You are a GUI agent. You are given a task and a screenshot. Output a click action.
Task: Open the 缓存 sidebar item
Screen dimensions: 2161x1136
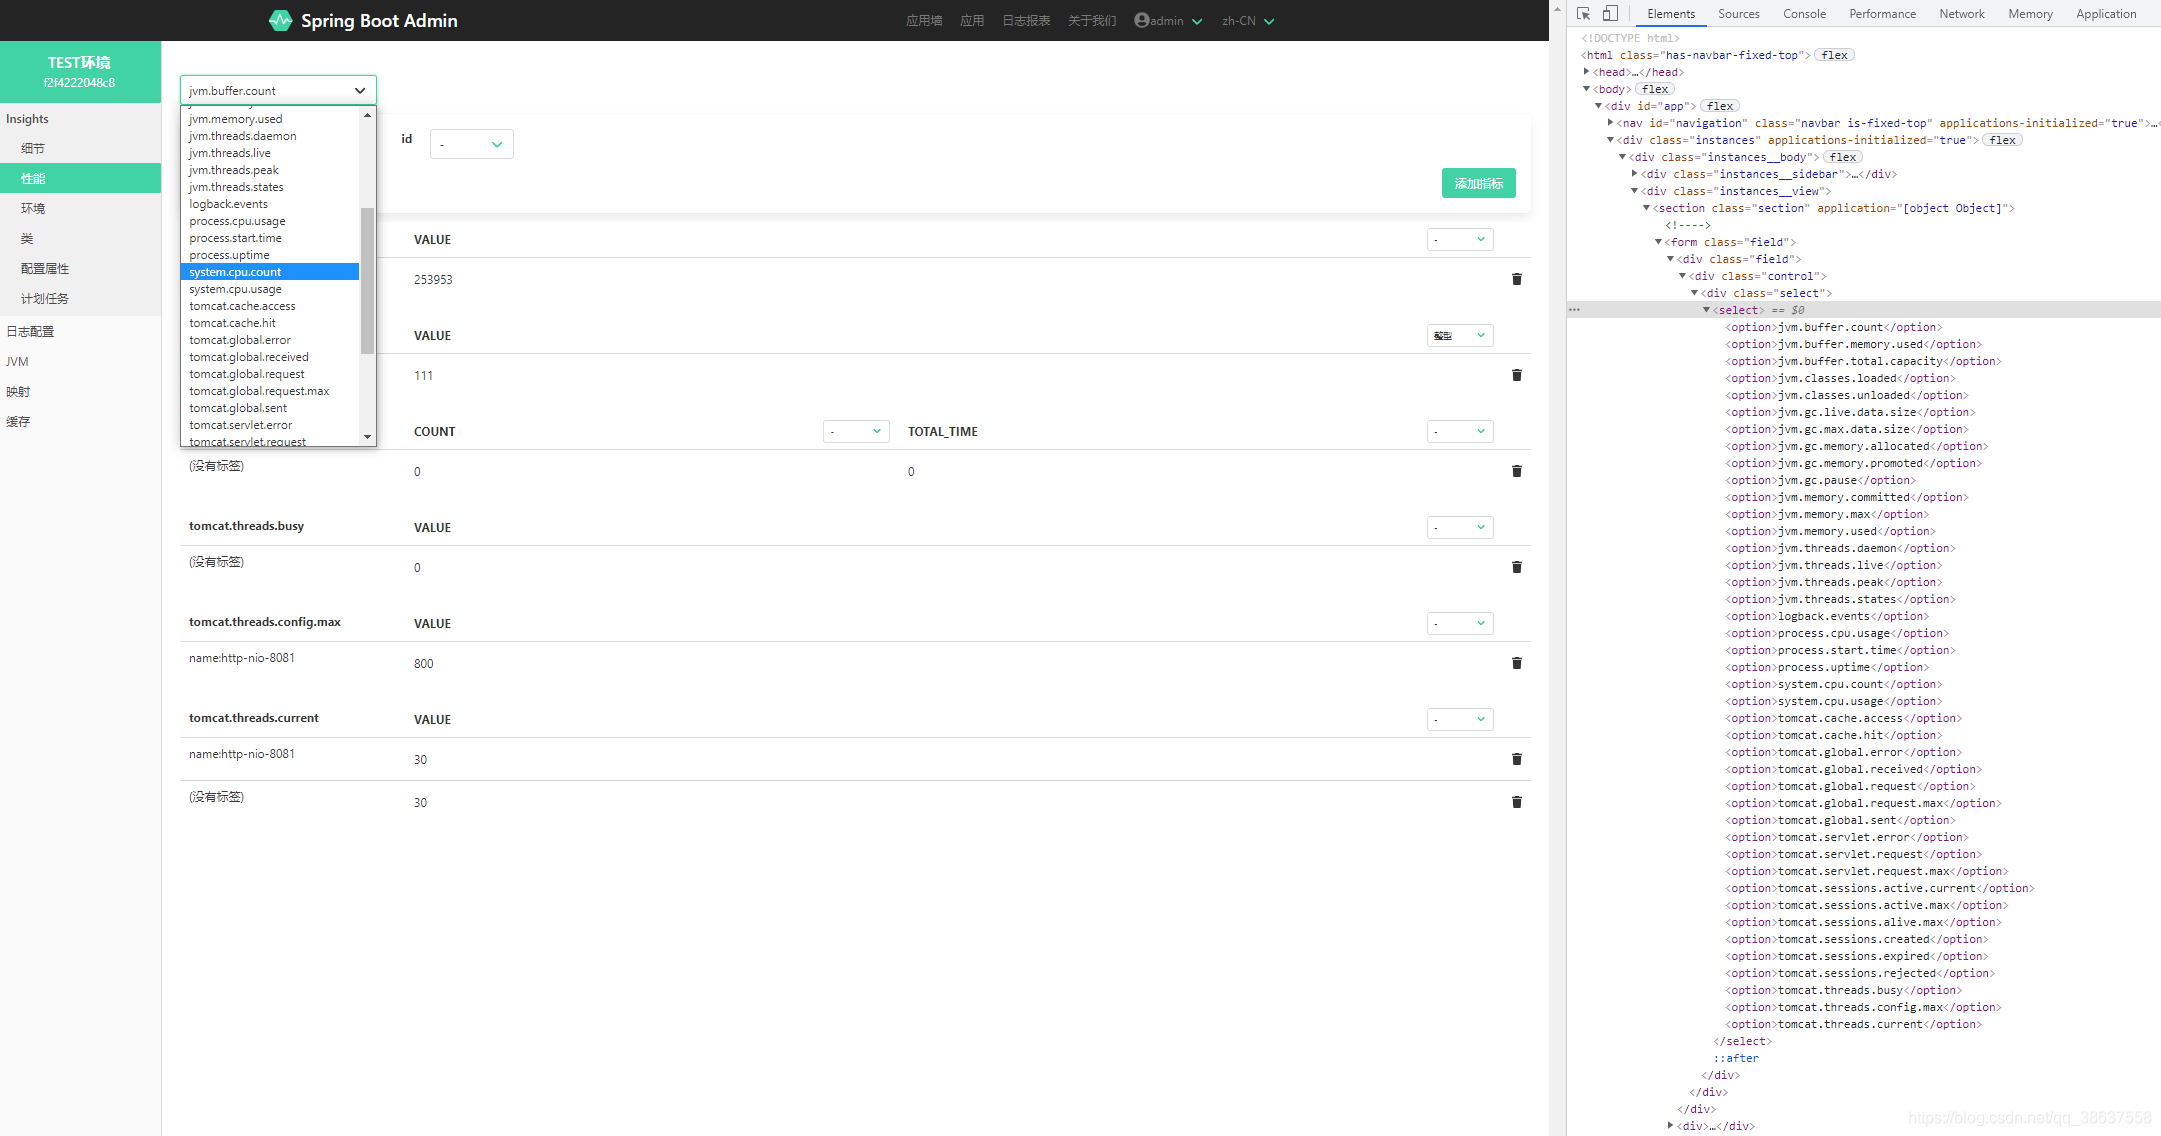80,421
